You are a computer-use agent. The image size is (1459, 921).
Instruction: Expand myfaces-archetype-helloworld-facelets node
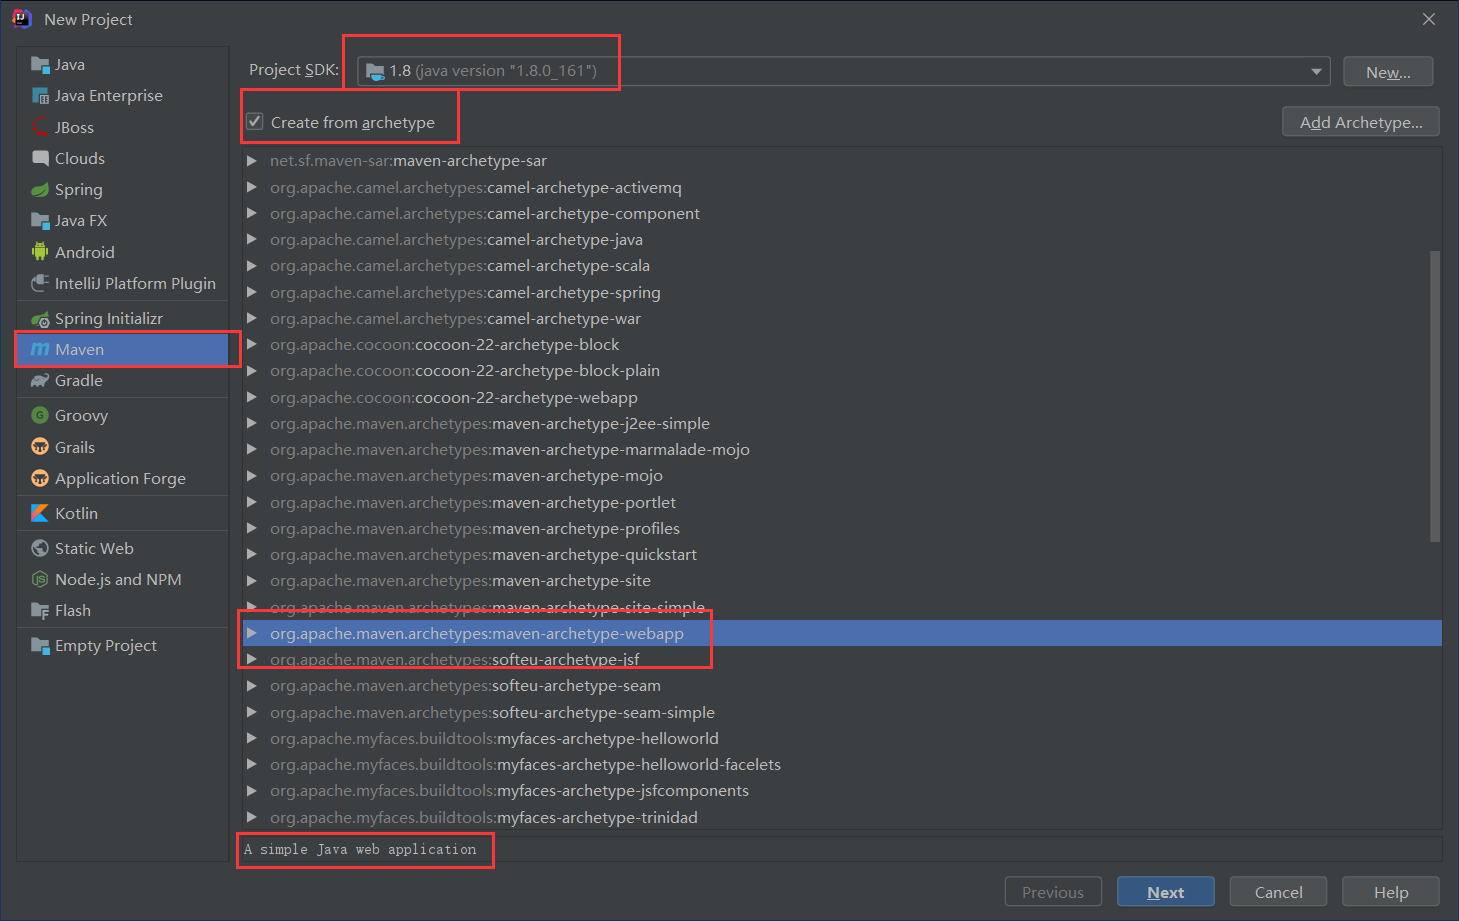pos(252,764)
